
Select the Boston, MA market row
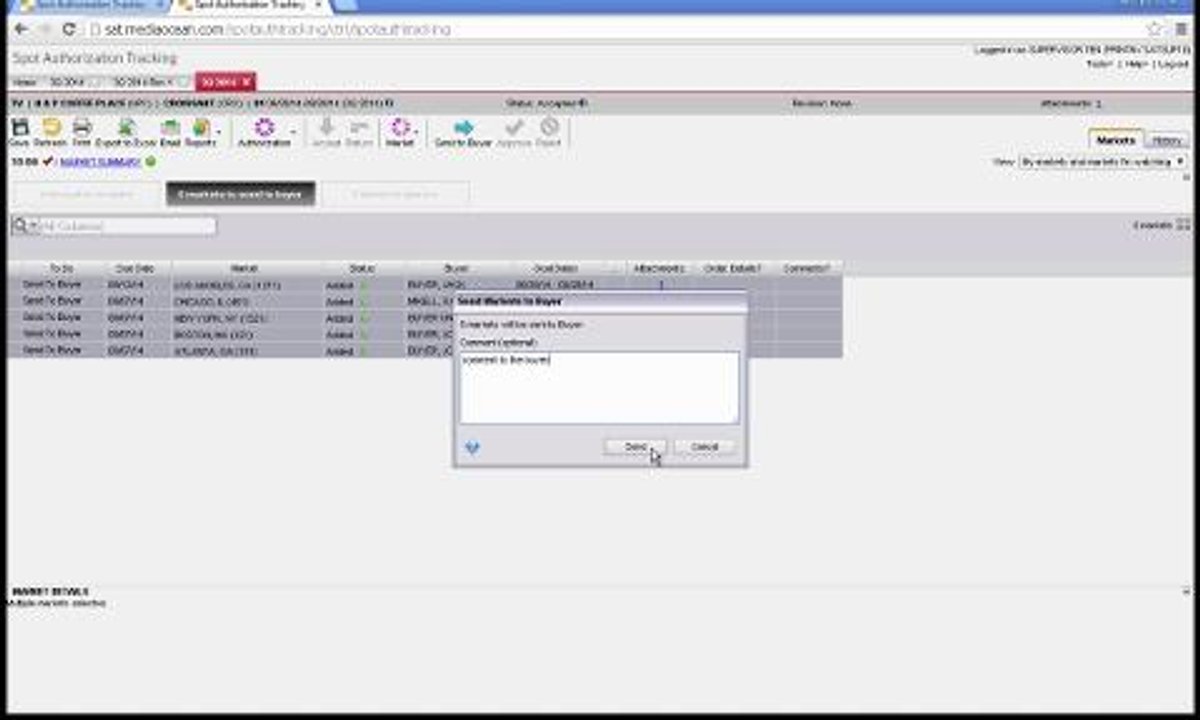pyautogui.click(x=425, y=334)
